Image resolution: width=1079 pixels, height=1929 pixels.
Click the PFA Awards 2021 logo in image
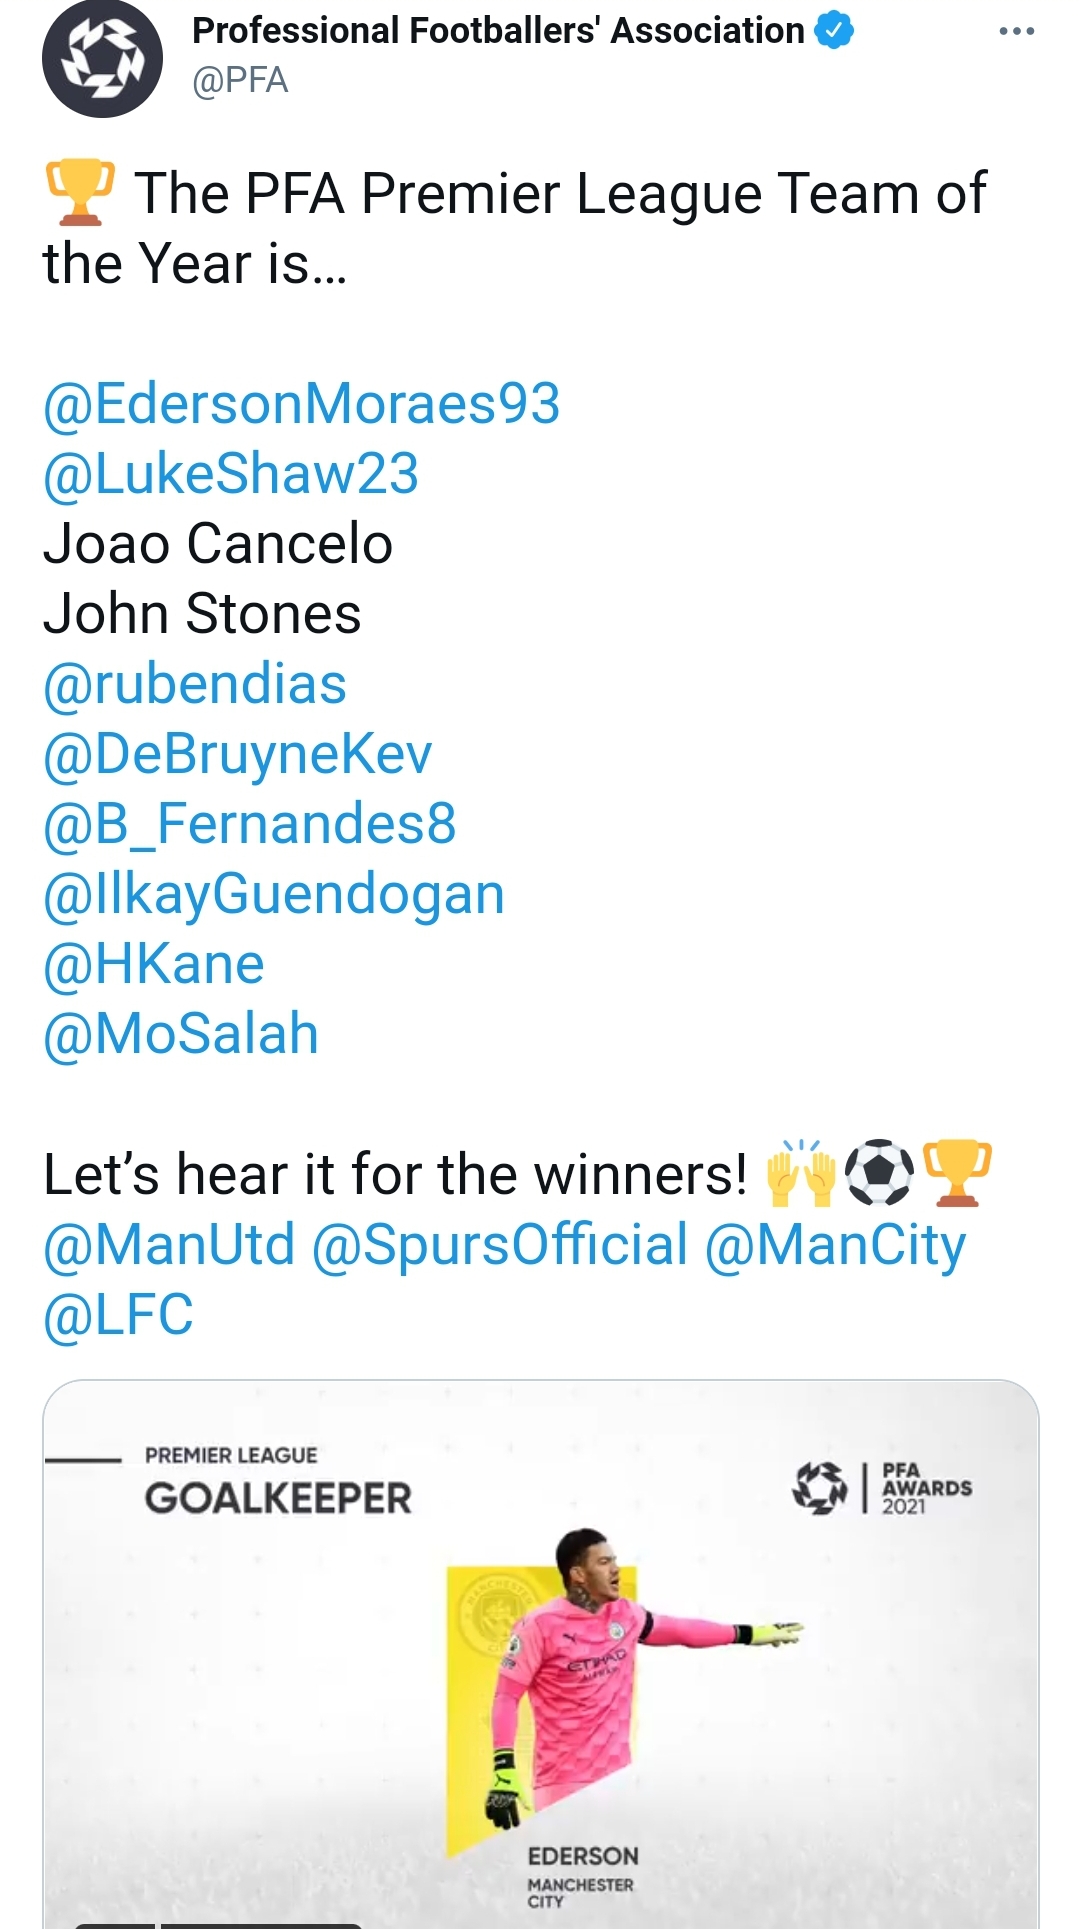[881, 1487]
